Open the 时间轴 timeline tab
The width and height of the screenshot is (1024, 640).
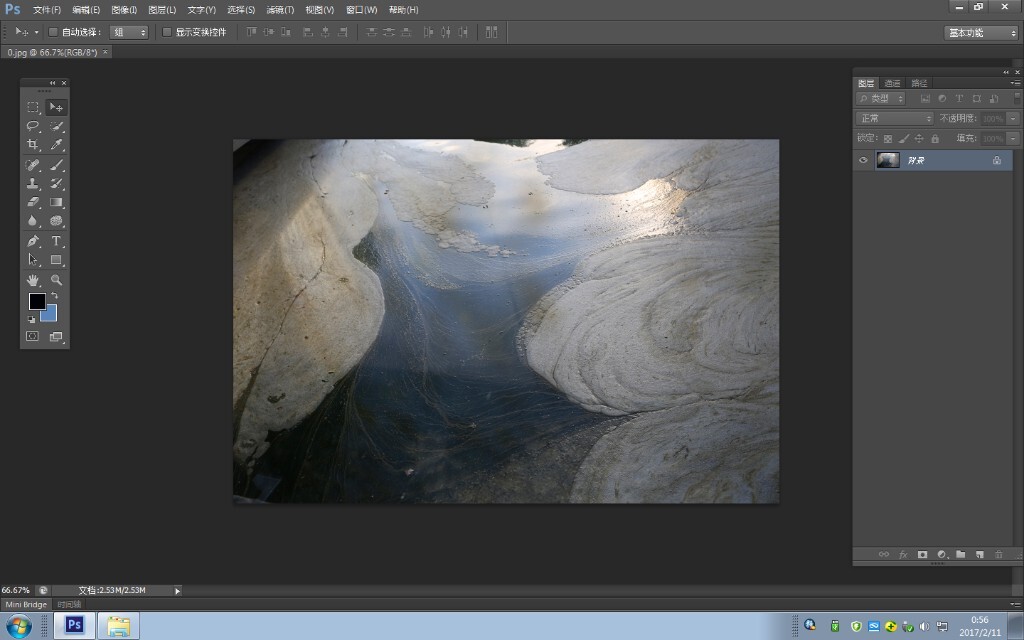[x=69, y=605]
